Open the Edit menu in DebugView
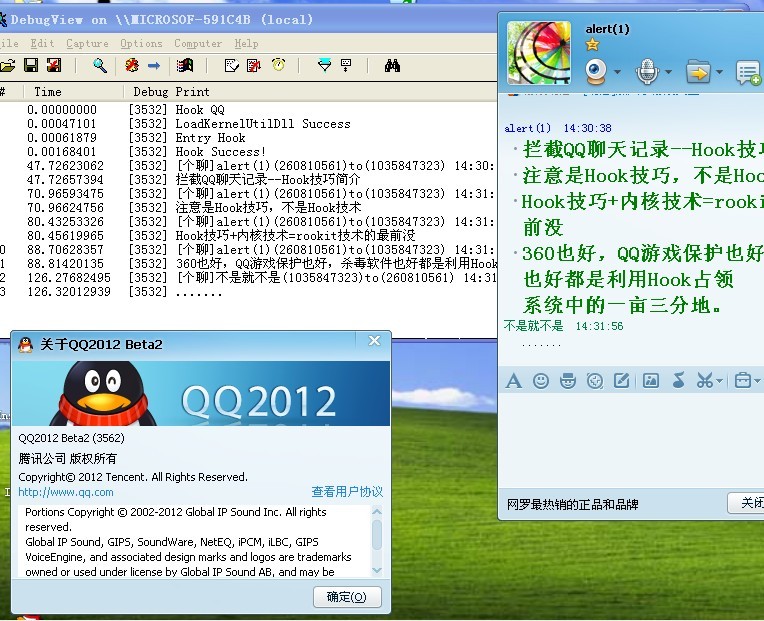Viewport: 764px width, 621px height. [x=42, y=43]
